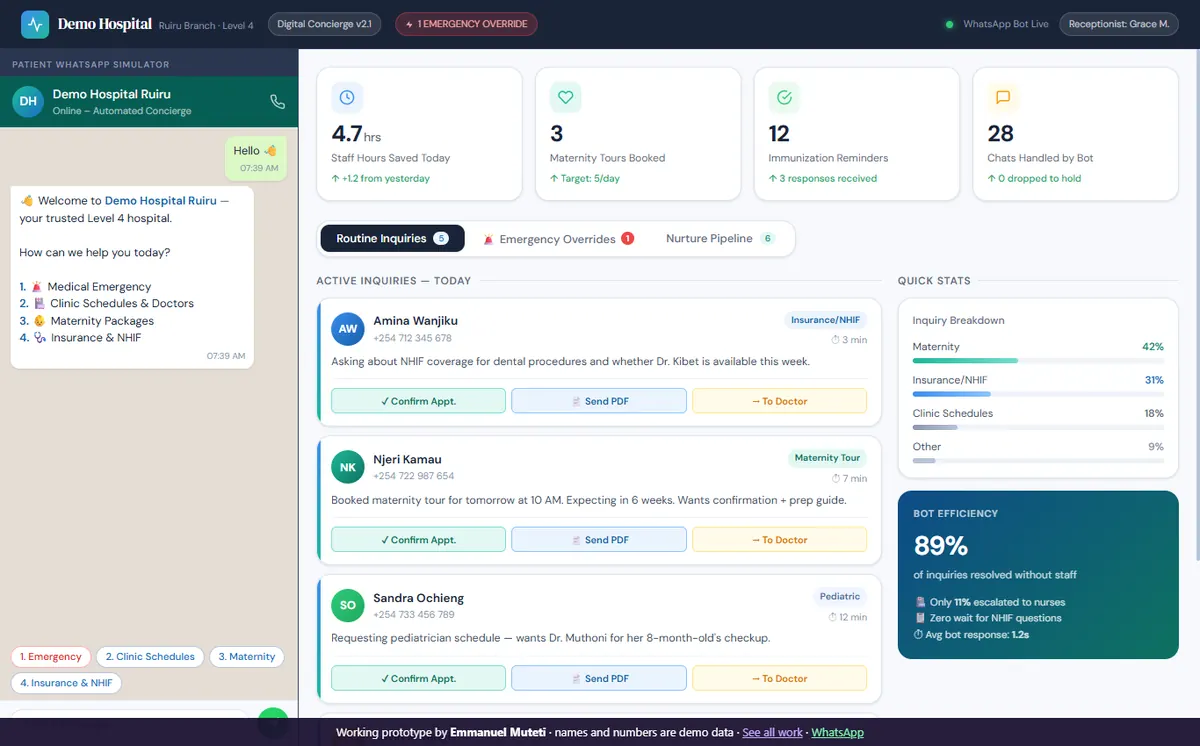Send PDF to Sandra Ochieng
1200x746 pixels.
tap(599, 678)
